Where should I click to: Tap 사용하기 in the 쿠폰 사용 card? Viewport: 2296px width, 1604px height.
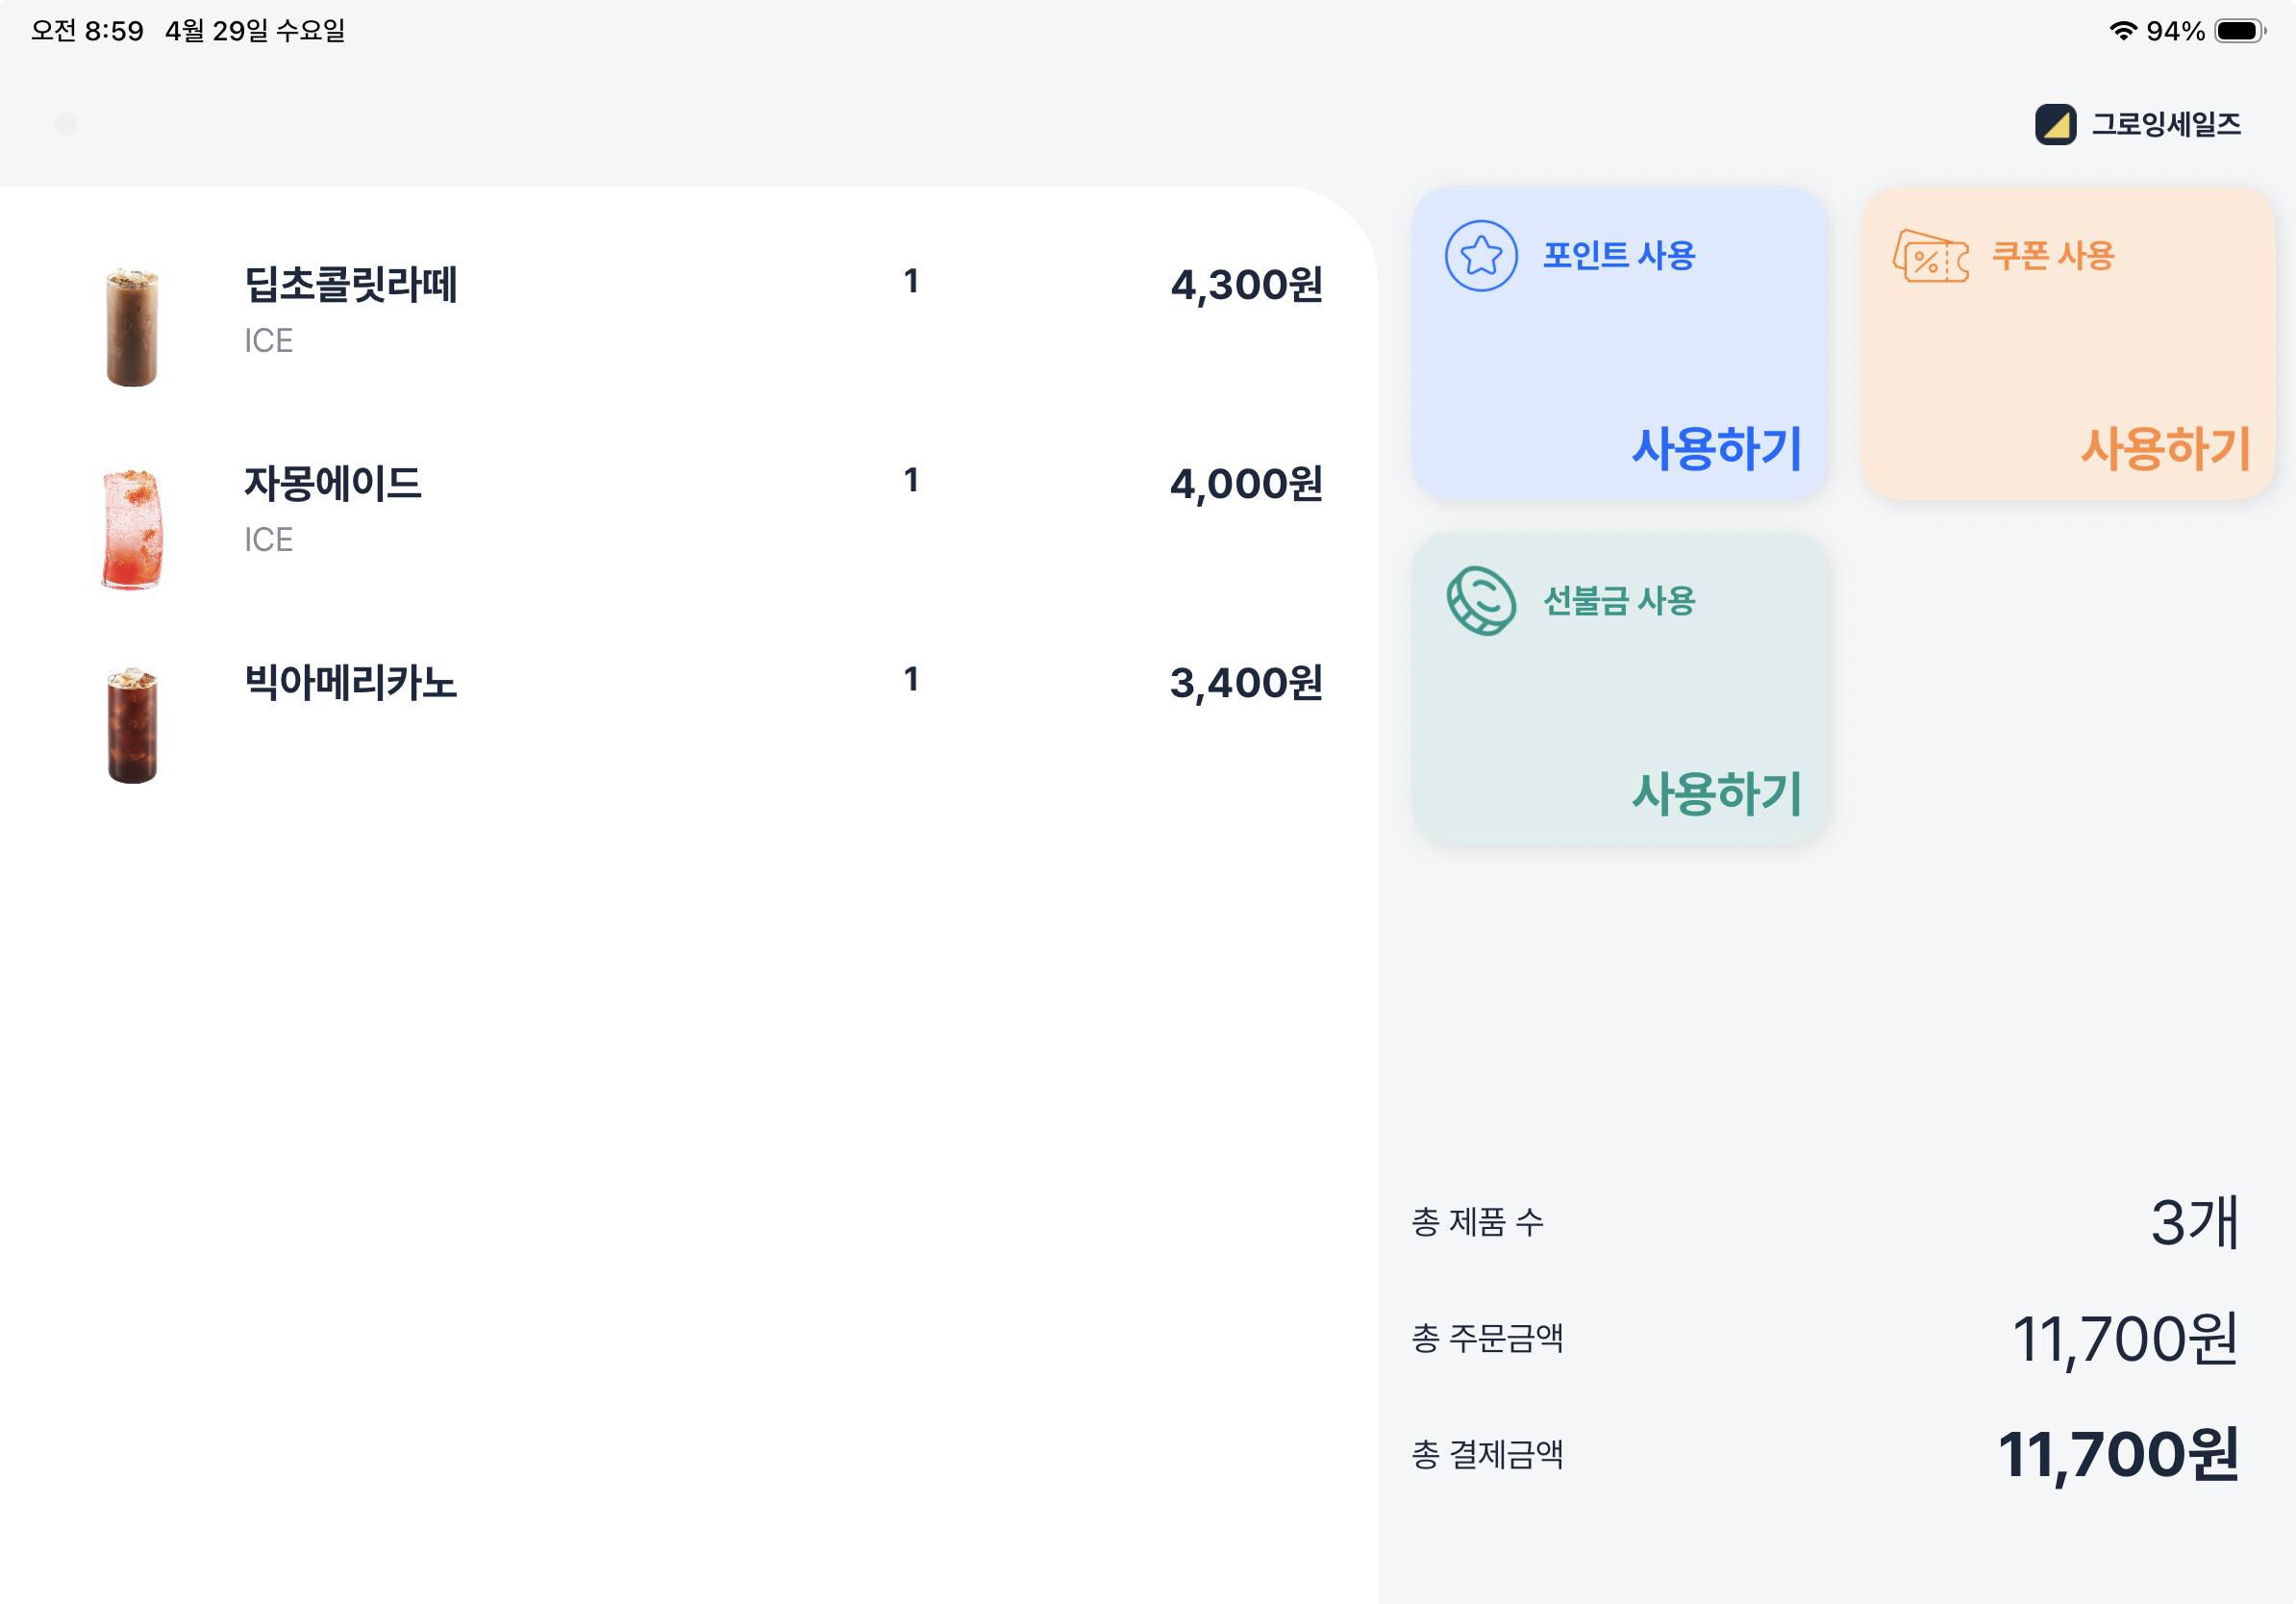(2166, 448)
